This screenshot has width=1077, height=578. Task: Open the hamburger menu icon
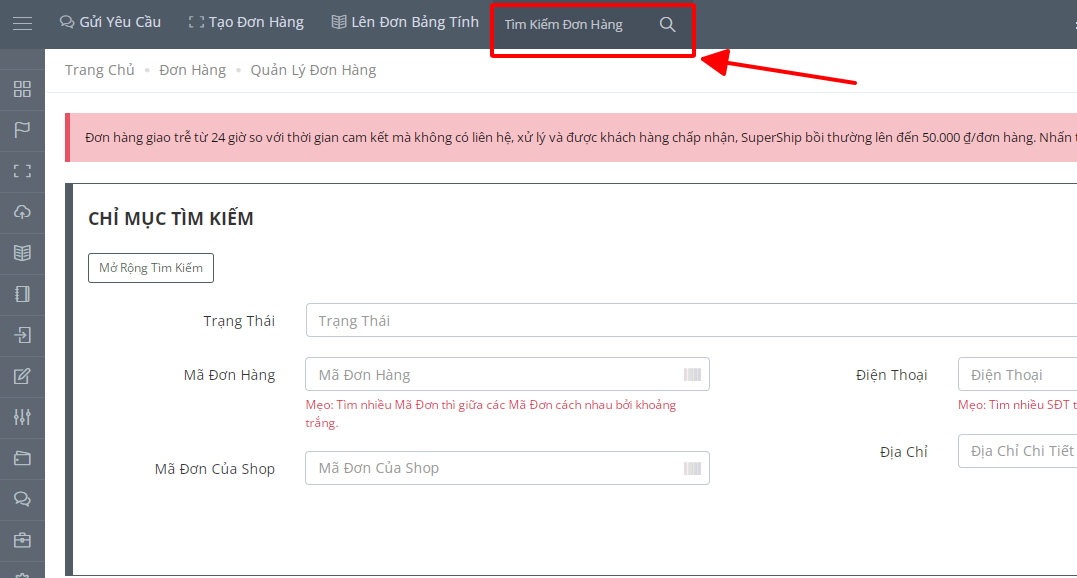22,24
